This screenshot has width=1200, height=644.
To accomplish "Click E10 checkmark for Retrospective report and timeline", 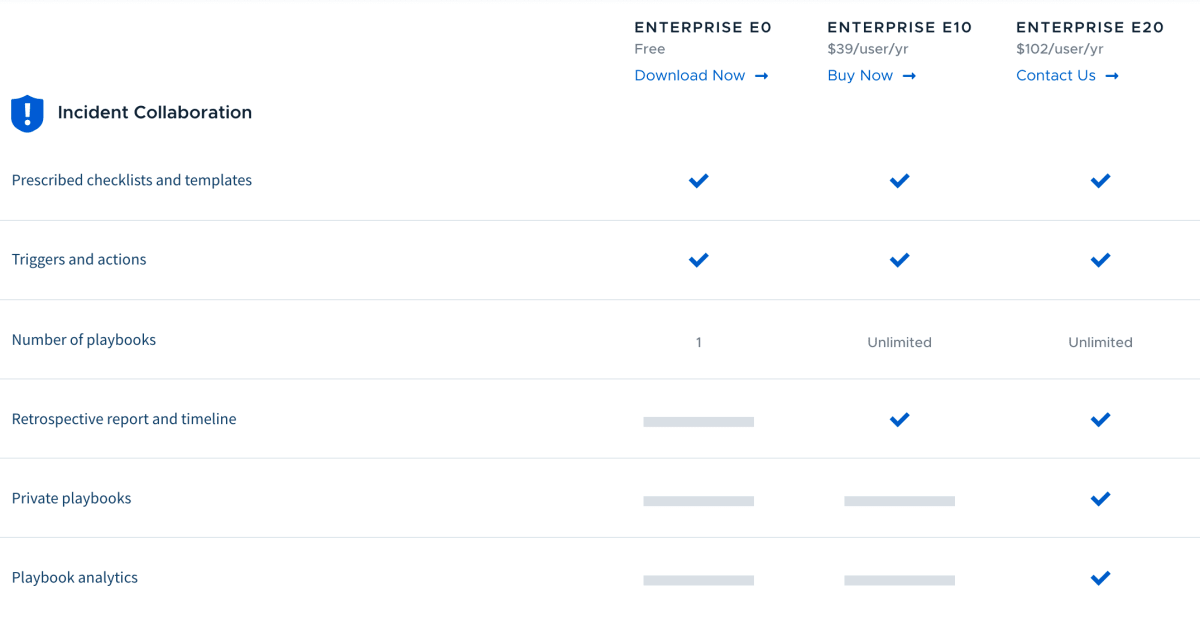I will 900,420.
